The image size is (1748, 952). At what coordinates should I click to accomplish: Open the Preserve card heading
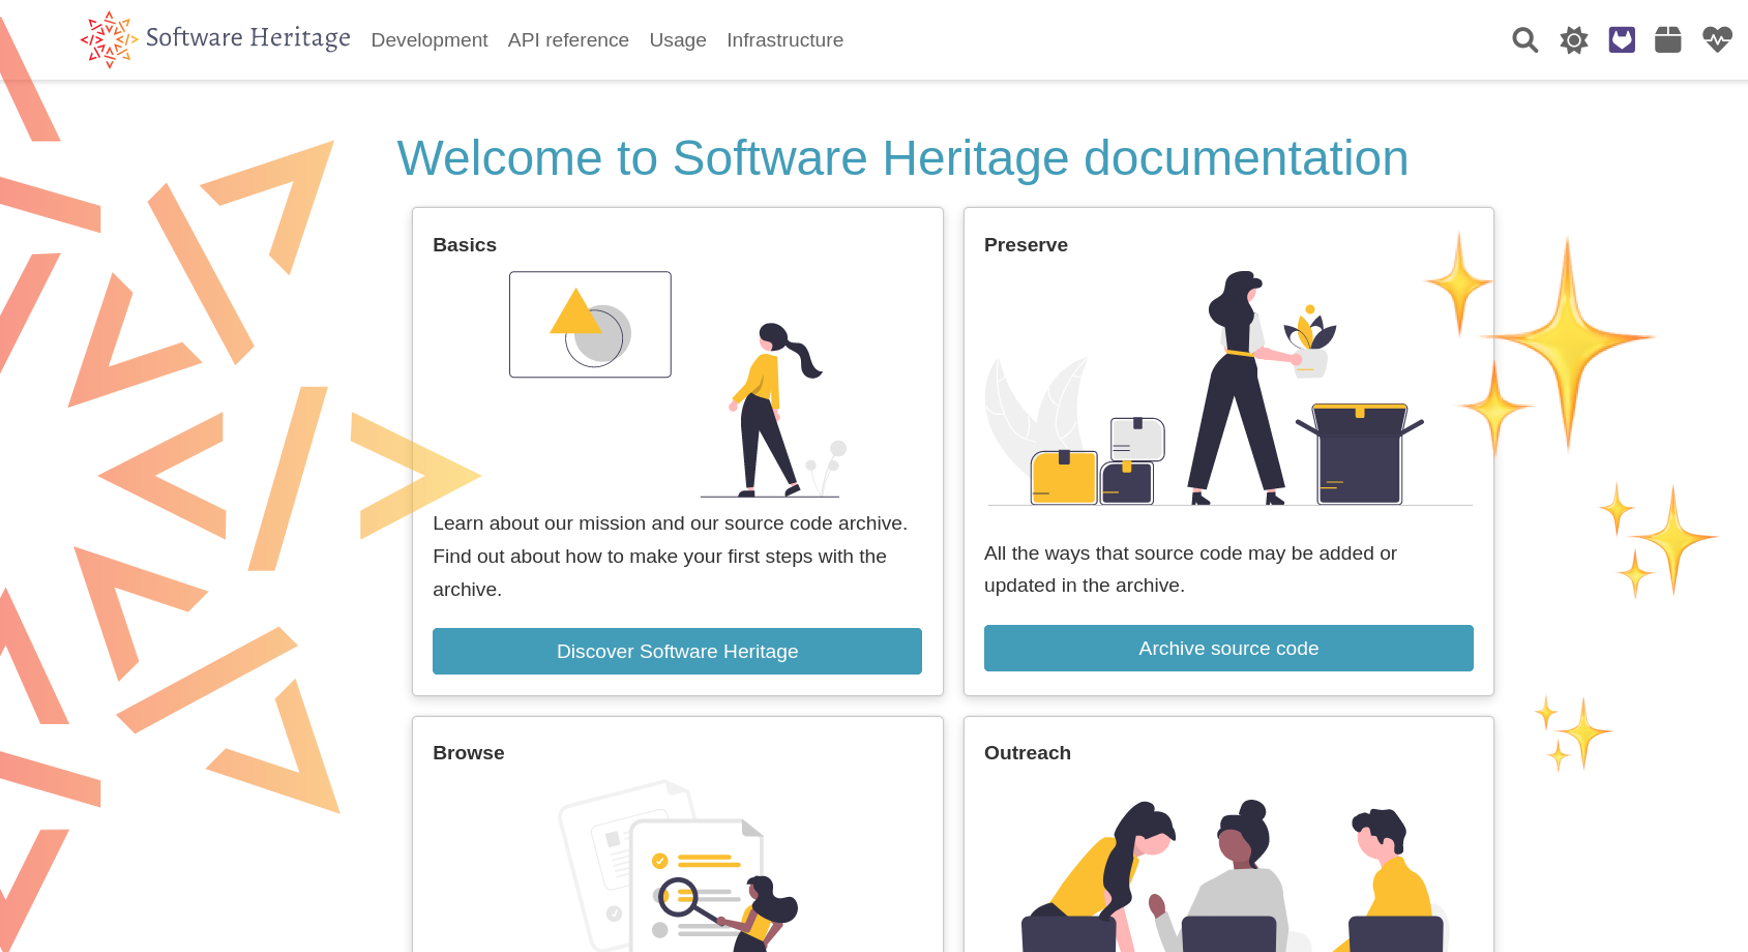click(x=1025, y=244)
